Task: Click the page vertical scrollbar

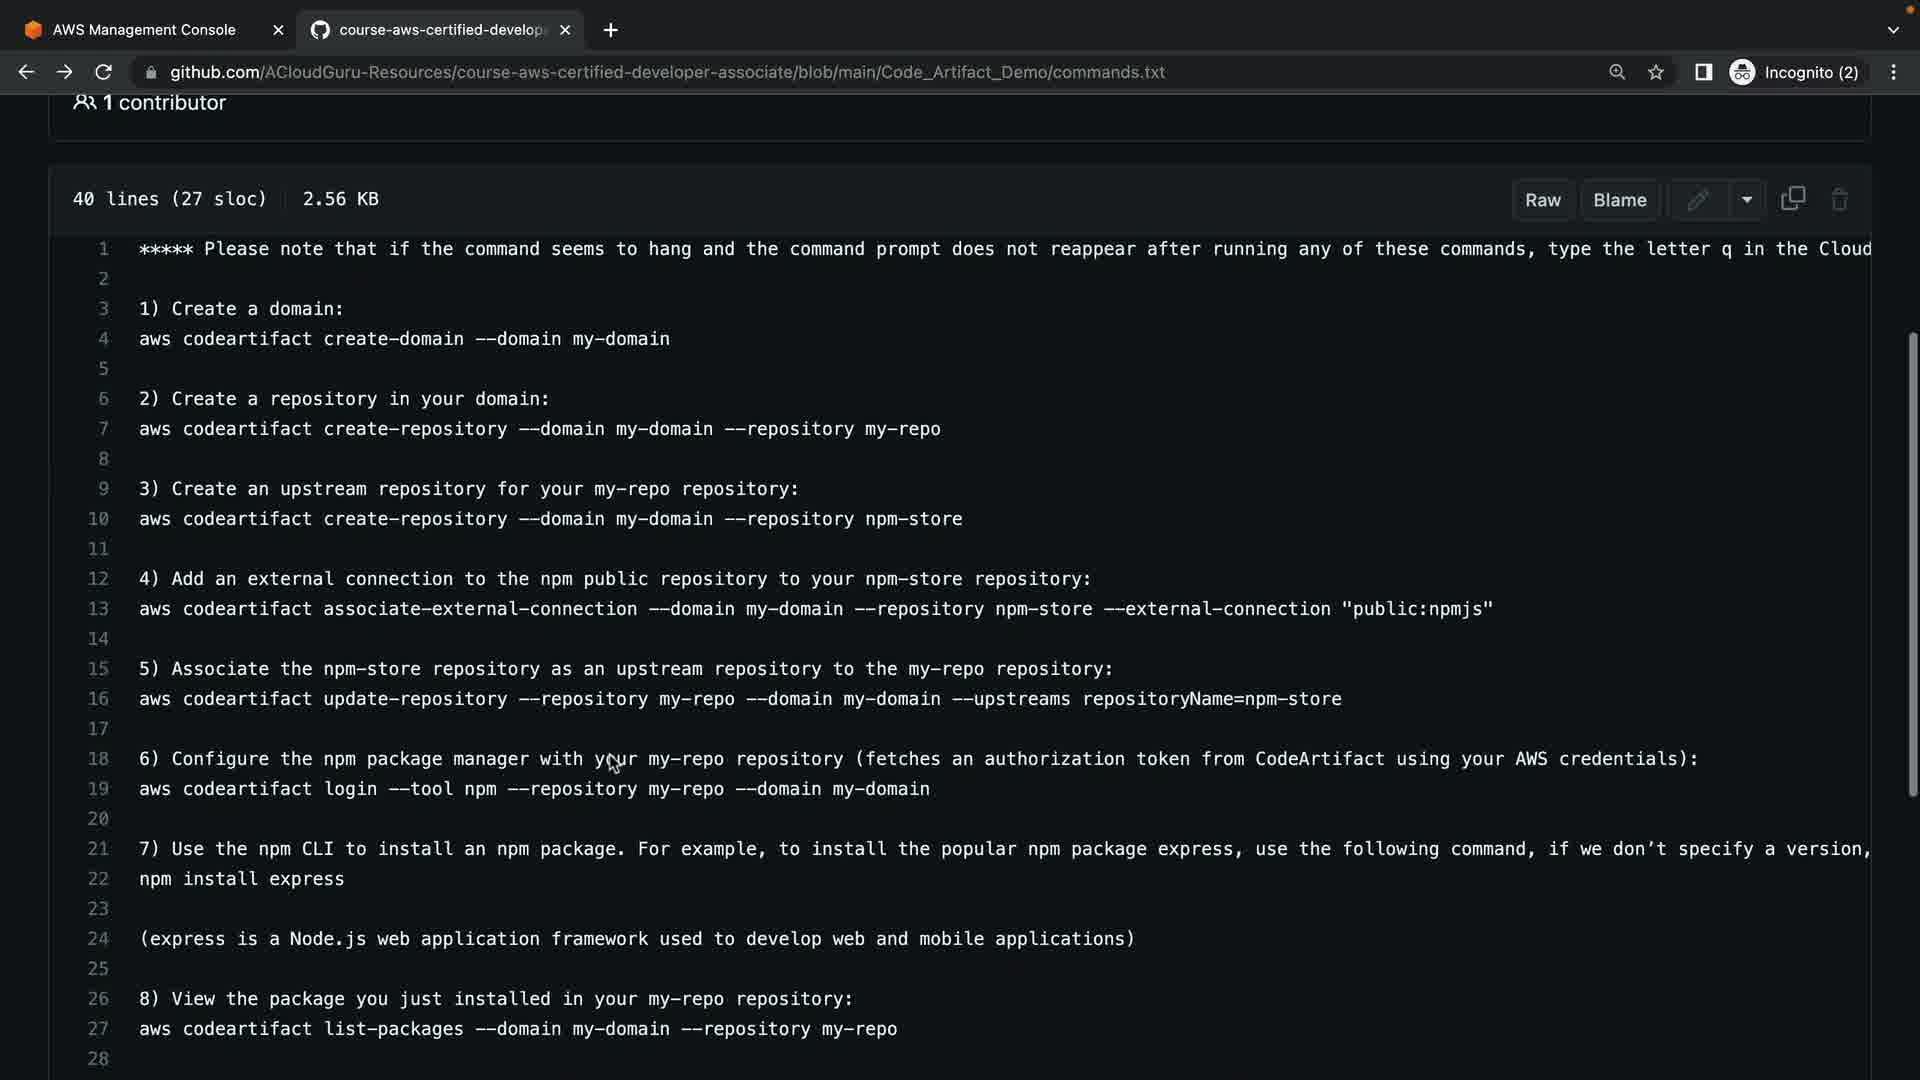Action: point(1912,565)
